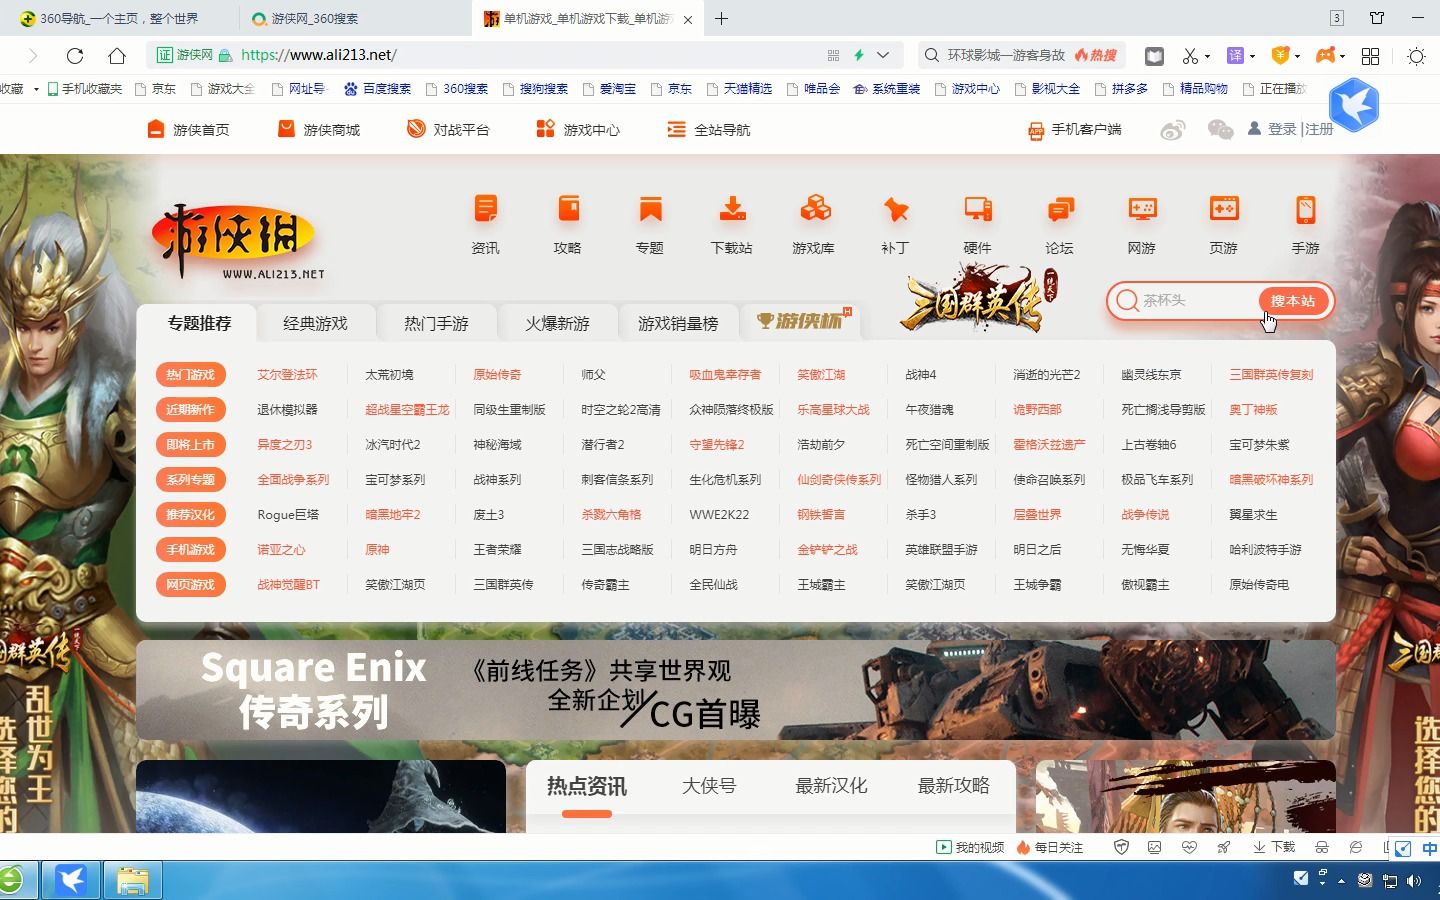Switch to the 经典游戏 tab

(316, 323)
